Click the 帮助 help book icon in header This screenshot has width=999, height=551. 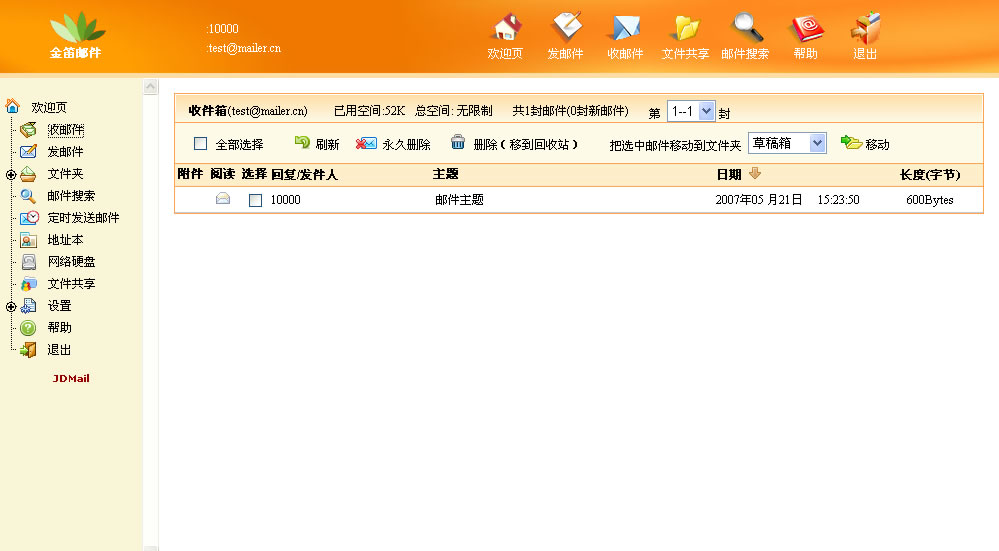pyautogui.click(x=805, y=28)
